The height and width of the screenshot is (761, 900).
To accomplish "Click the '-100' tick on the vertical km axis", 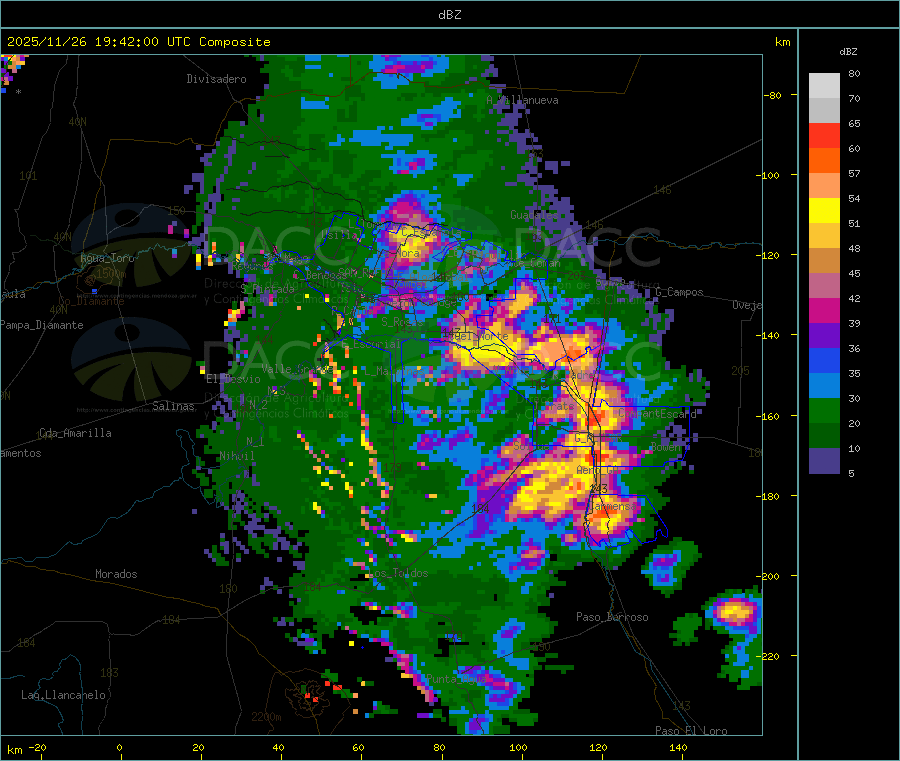I will tap(768, 176).
